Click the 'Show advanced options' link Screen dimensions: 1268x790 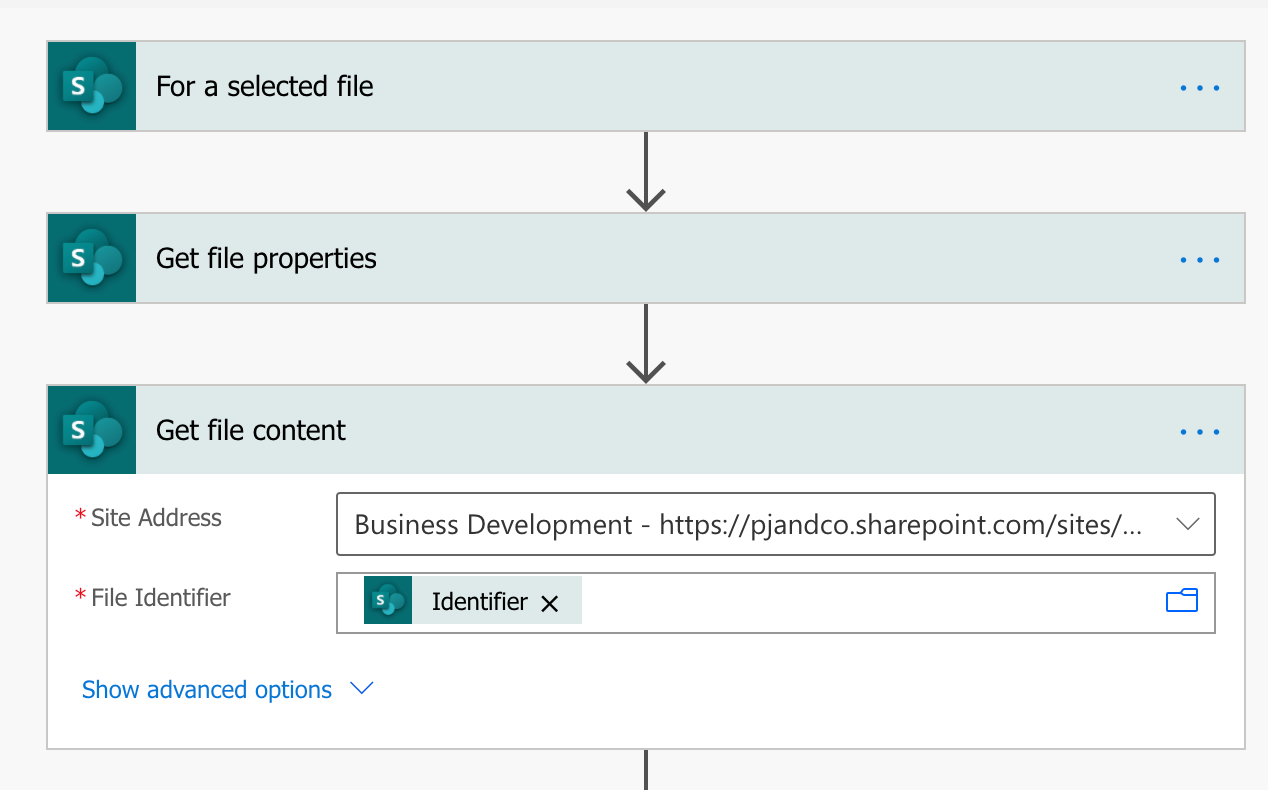pyautogui.click(x=207, y=690)
